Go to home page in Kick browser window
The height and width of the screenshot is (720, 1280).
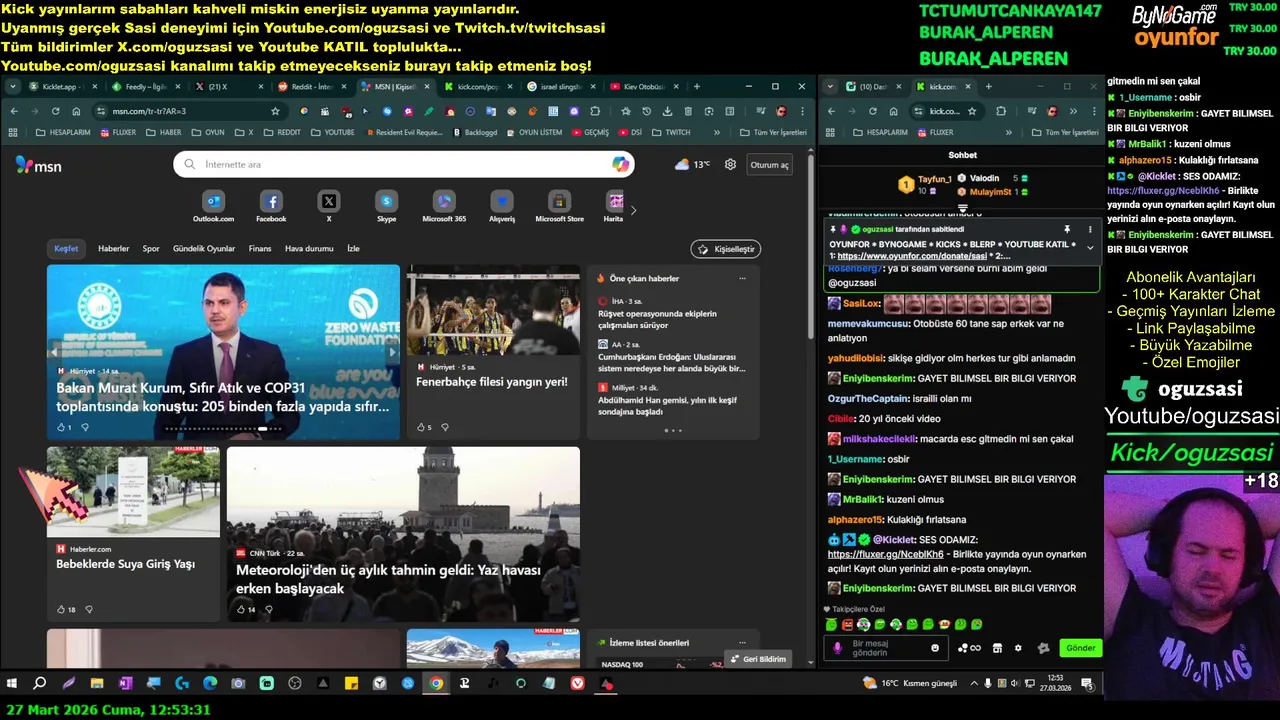(x=893, y=111)
